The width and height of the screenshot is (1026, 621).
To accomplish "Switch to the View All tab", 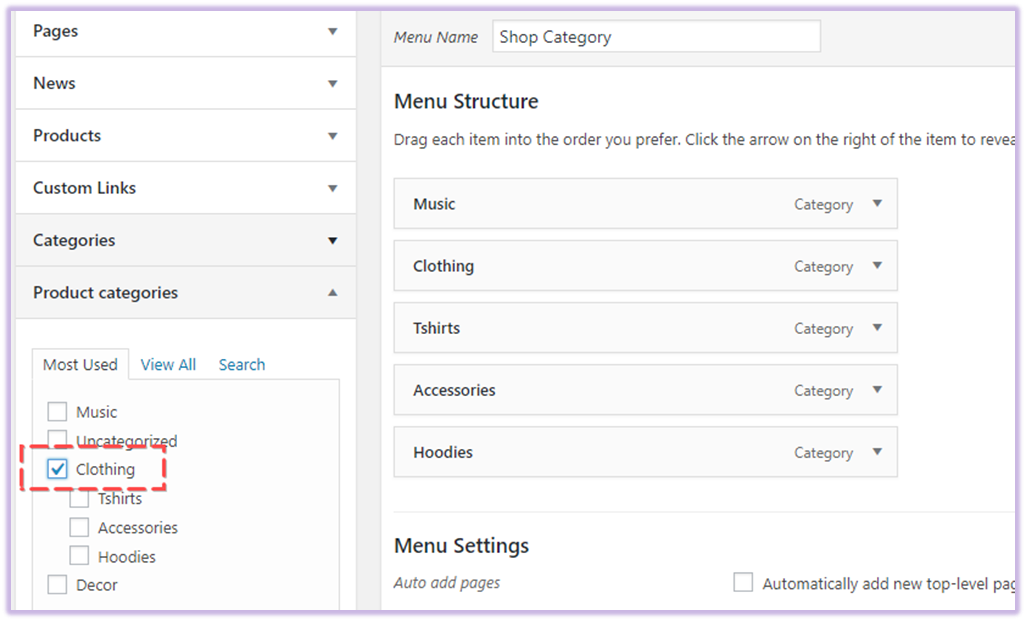I will (x=168, y=365).
